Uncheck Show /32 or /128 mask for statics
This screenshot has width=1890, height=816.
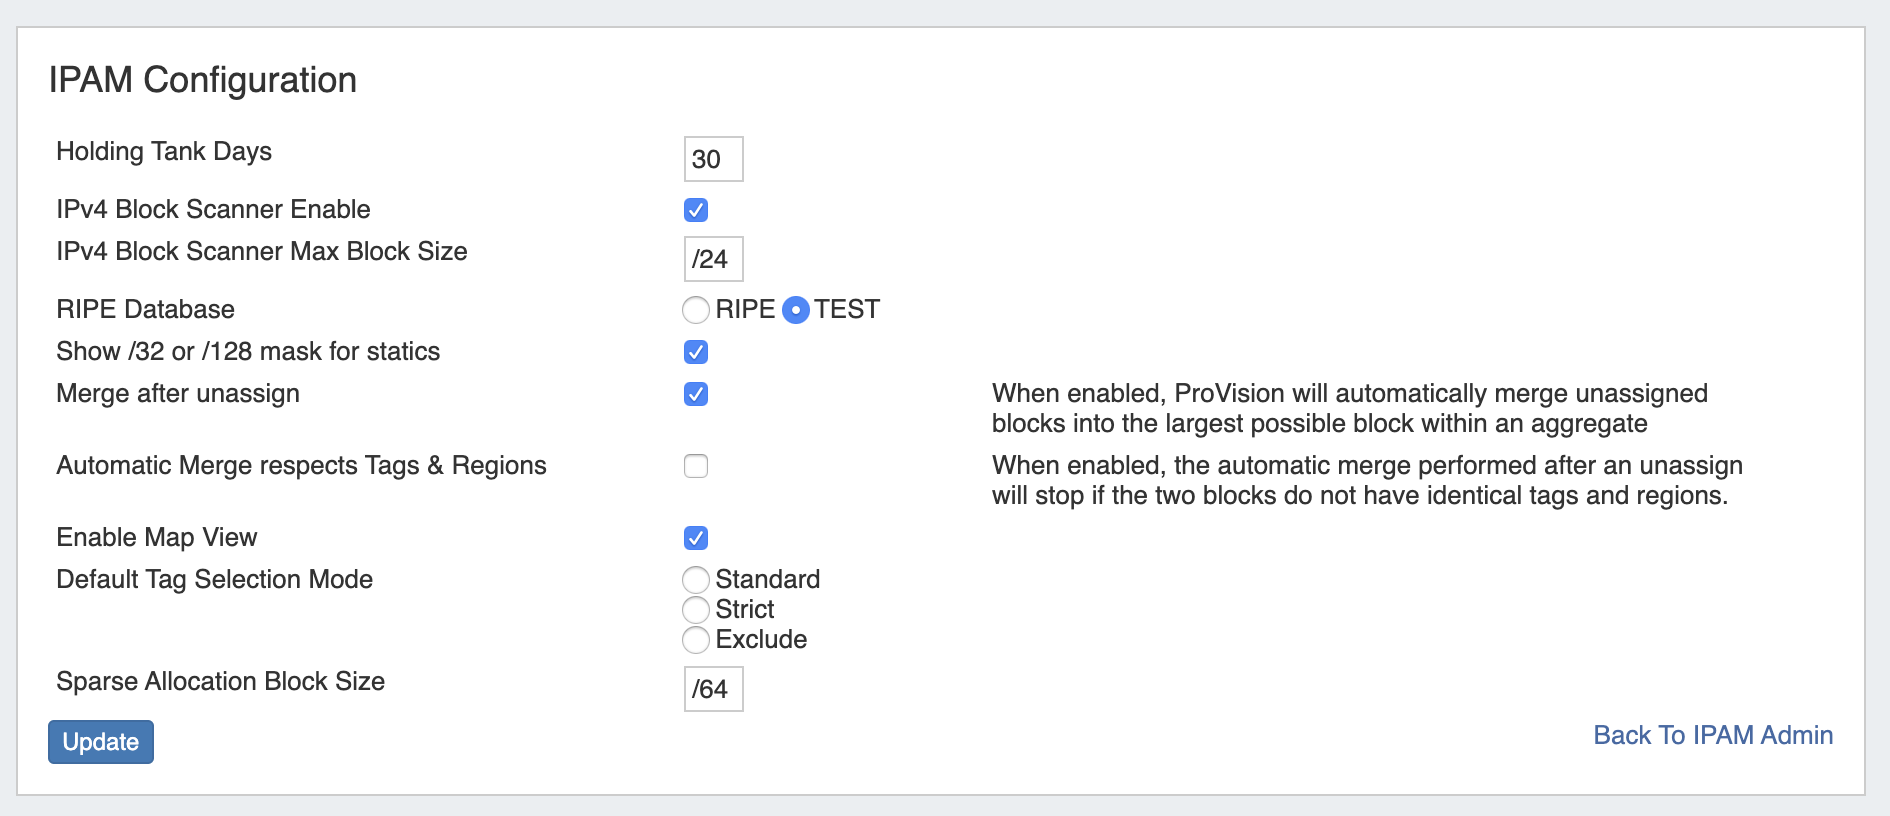point(696,352)
